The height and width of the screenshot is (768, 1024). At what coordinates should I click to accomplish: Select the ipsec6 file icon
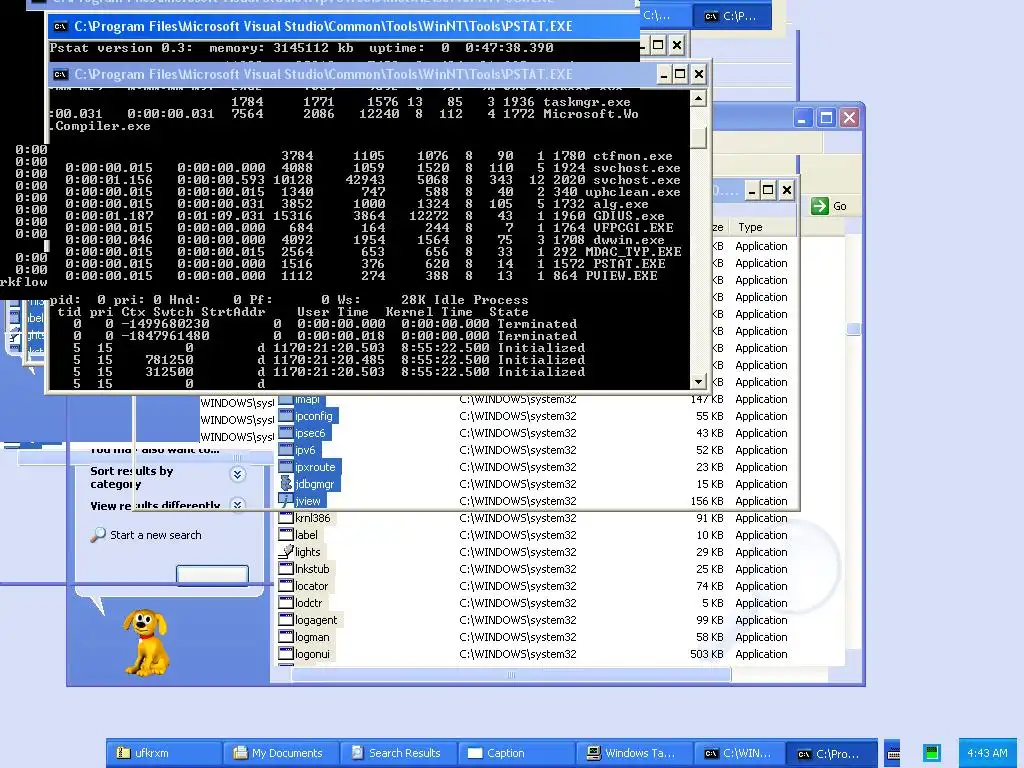pos(285,433)
